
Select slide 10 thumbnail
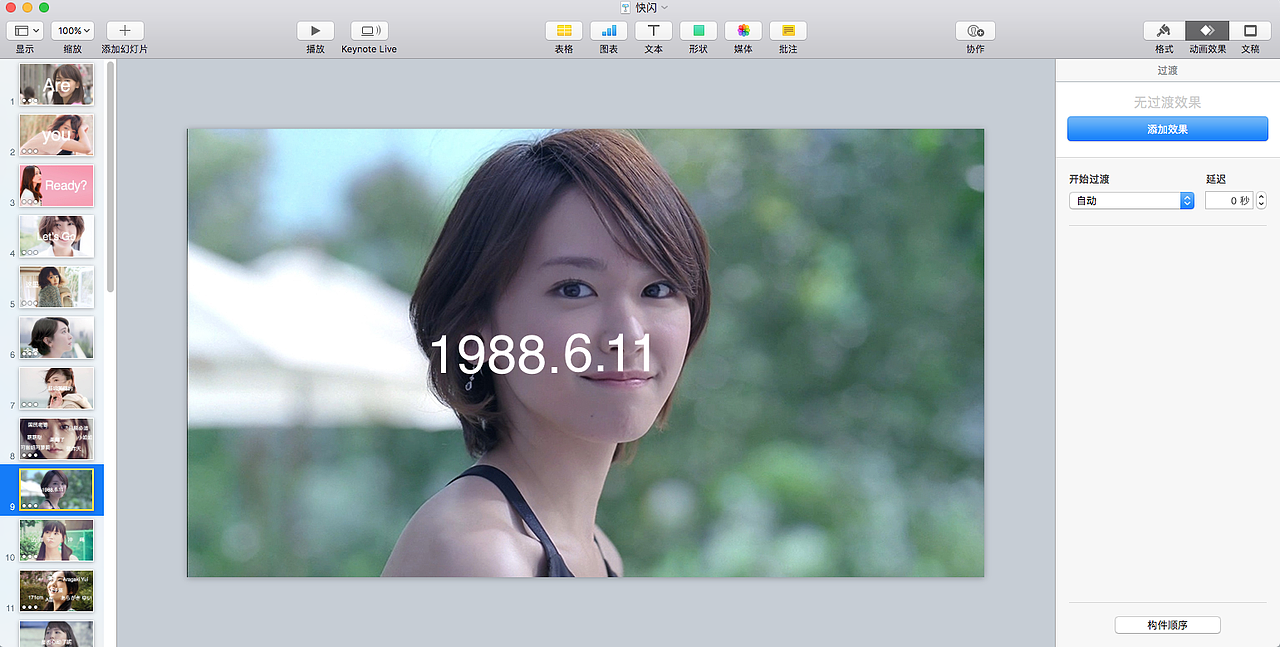pyautogui.click(x=57, y=541)
